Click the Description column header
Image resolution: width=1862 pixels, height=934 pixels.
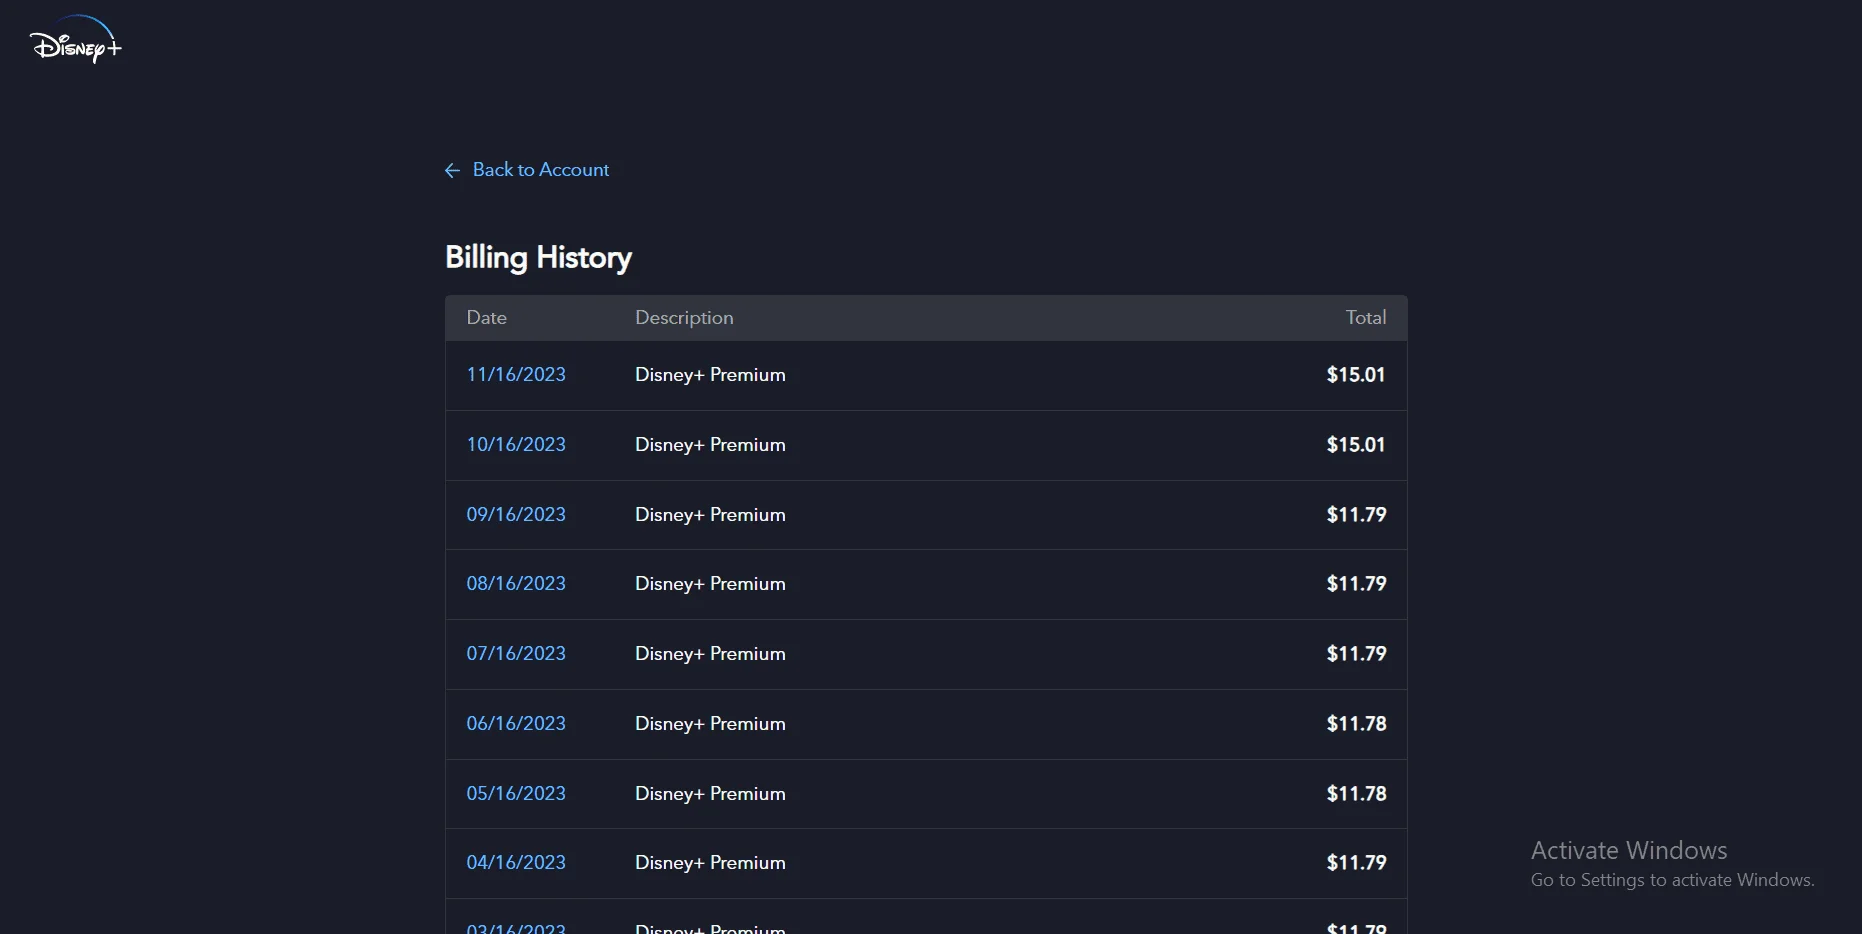pos(684,318)
